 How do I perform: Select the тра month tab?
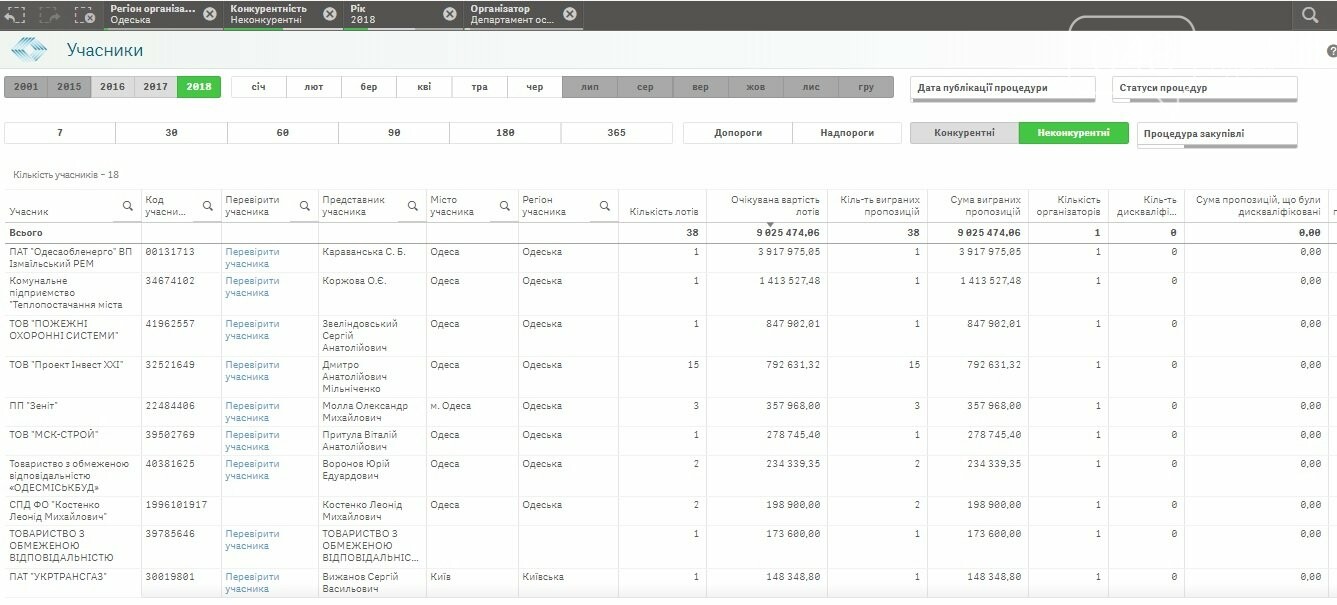(x=479, y=87)
